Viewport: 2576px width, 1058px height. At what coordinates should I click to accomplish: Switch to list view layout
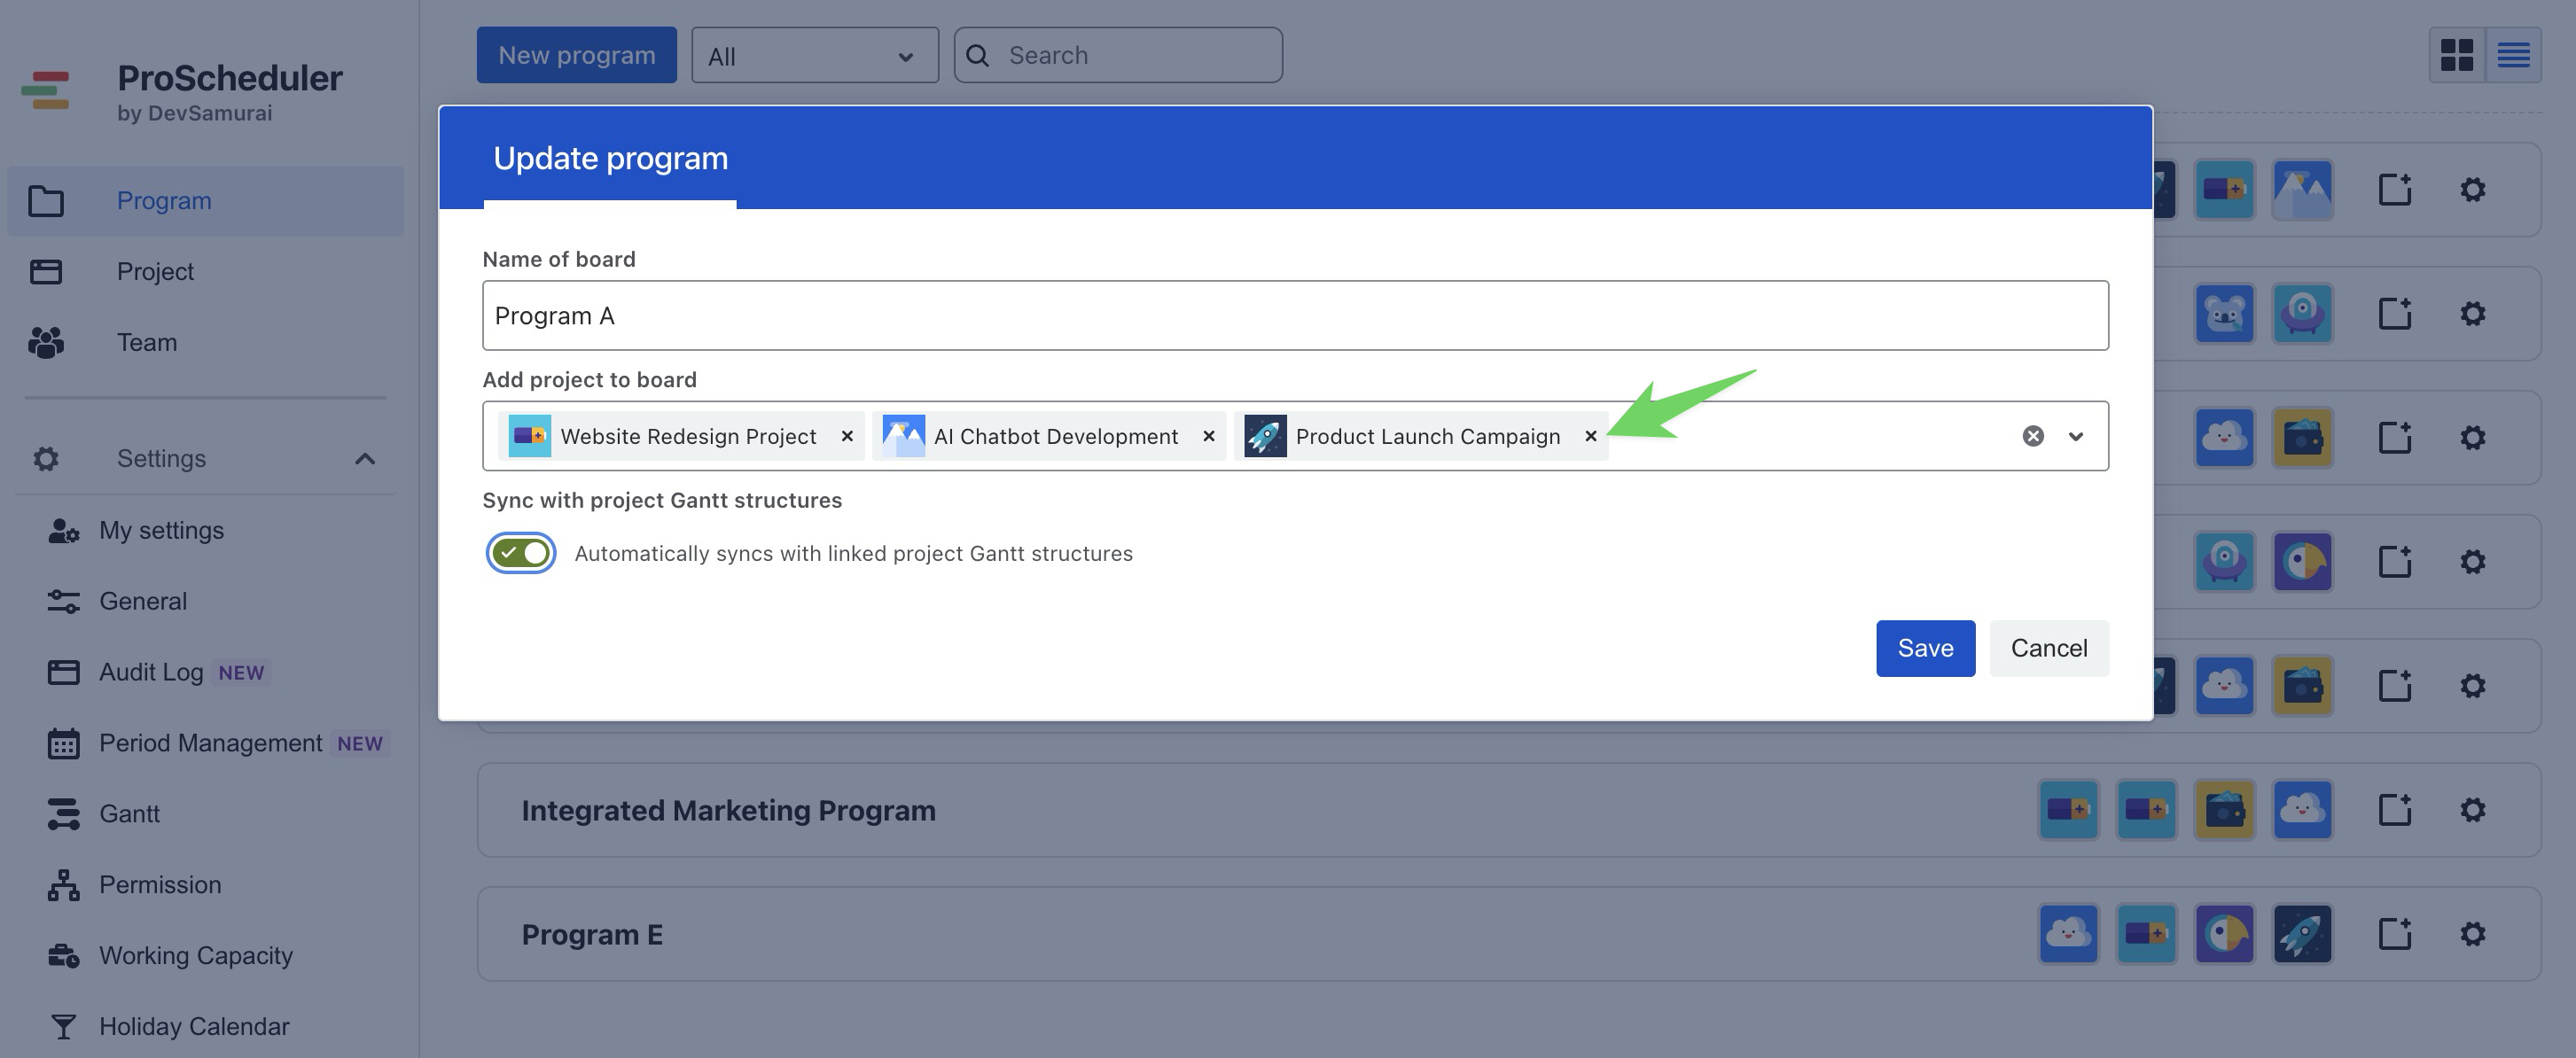pyautogui.click(x=2513, y=55)
